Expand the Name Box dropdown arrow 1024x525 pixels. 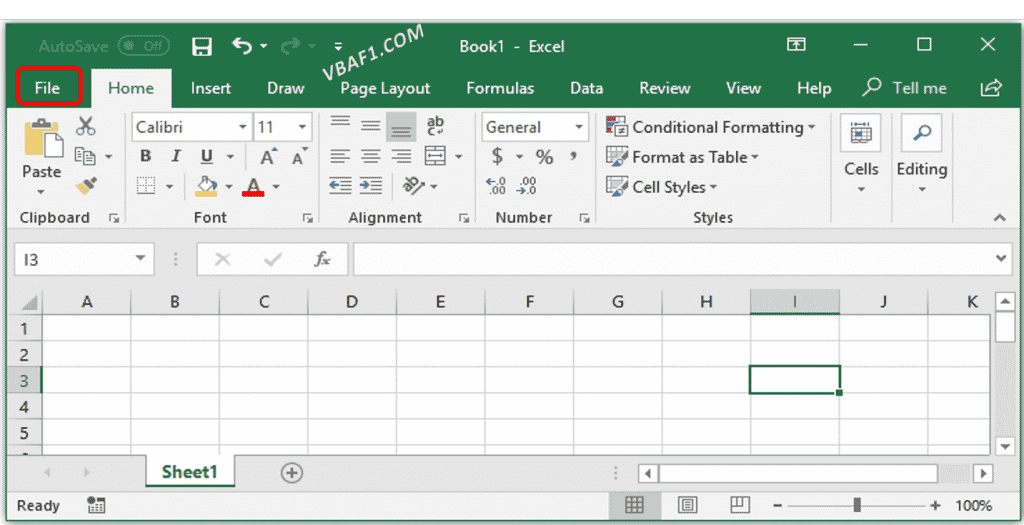tap(140, 260)
